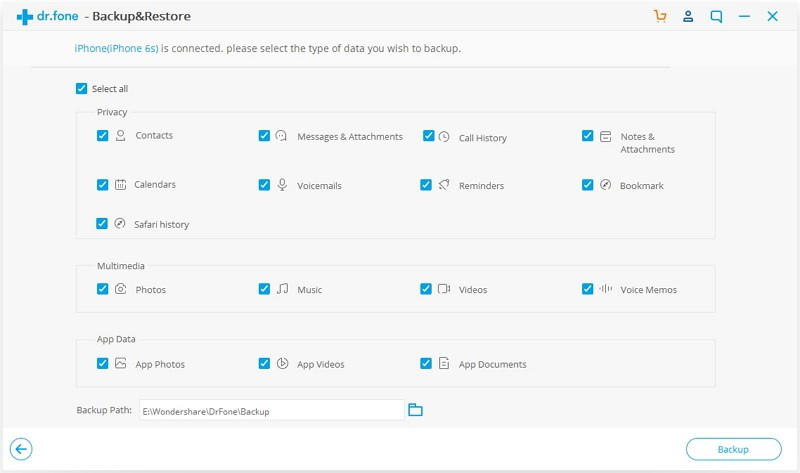The height and width of the screenshot is (473, 800).
Task: Click the iPhone(iPhone 6s) device link
Action: (116, 48)
